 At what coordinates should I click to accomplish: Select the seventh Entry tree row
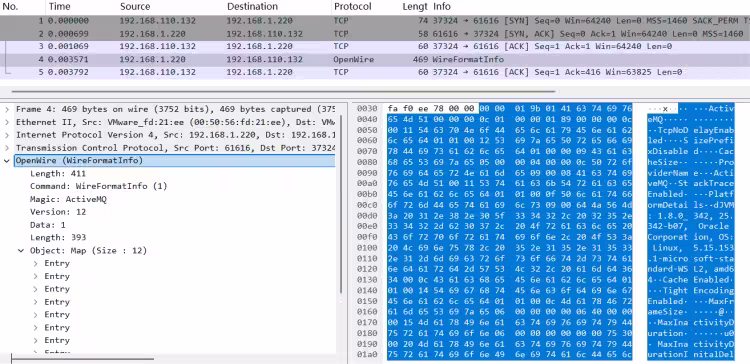click(x=57, y=341)
